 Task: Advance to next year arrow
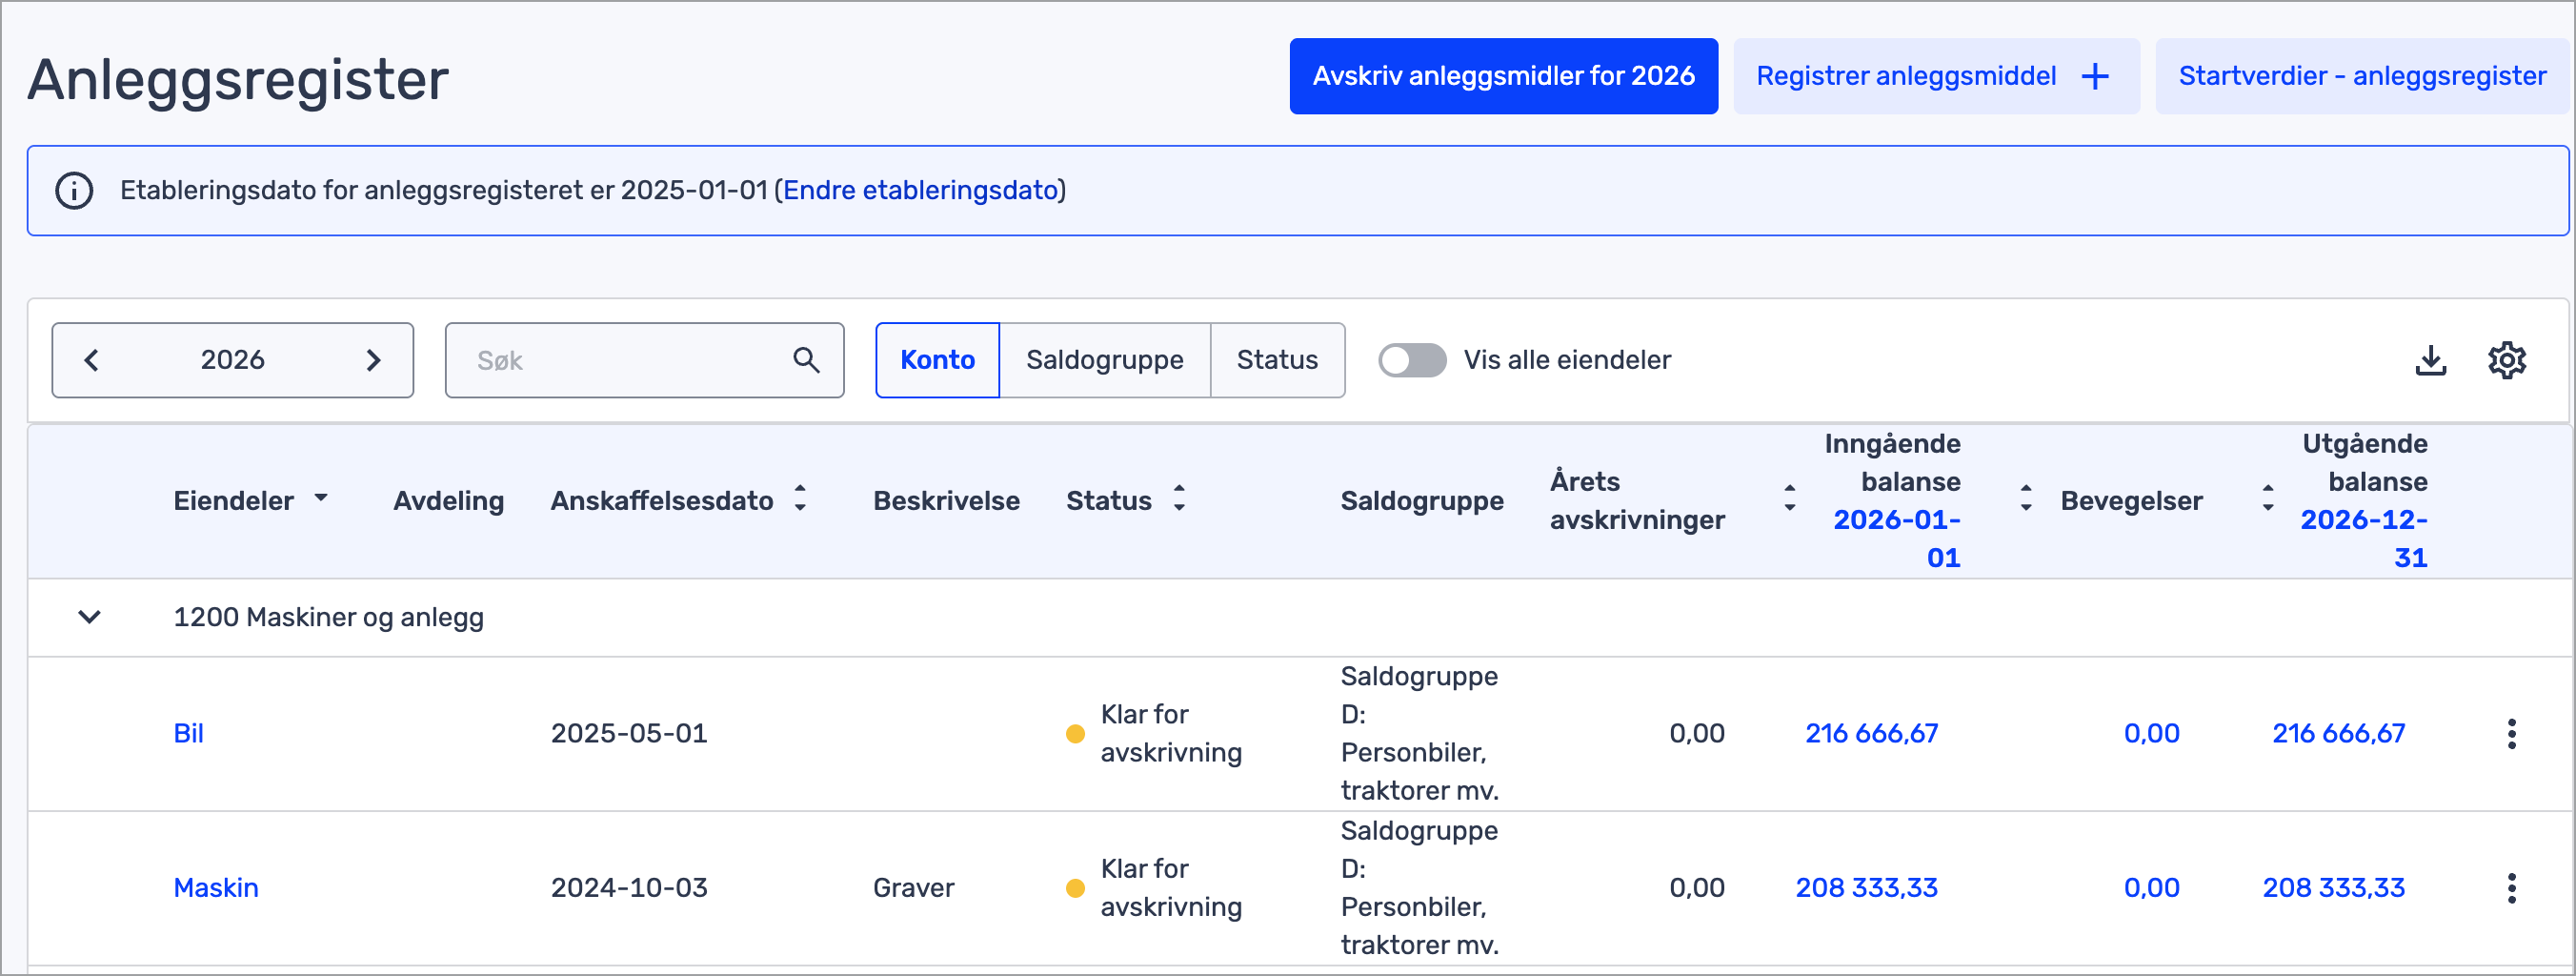click(373, 360)
